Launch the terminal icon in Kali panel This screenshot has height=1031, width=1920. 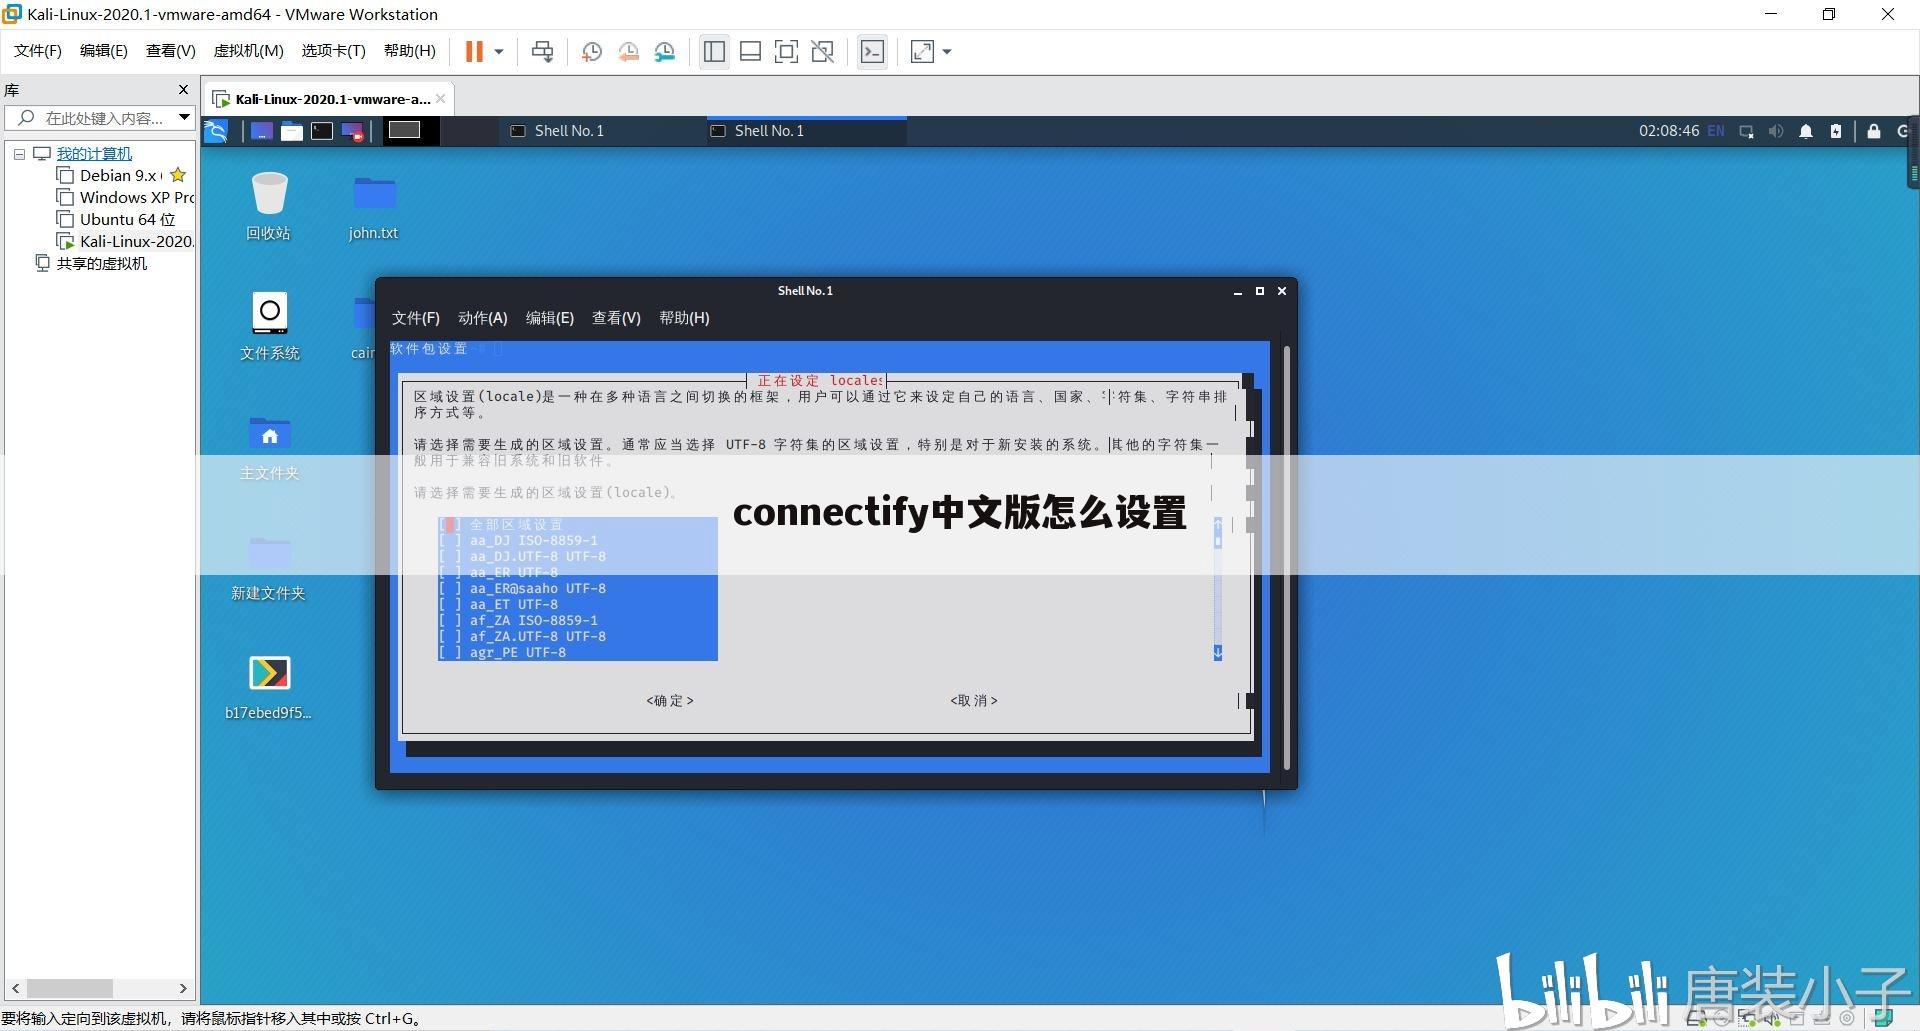pyautogui.click(x=321, y=131)
